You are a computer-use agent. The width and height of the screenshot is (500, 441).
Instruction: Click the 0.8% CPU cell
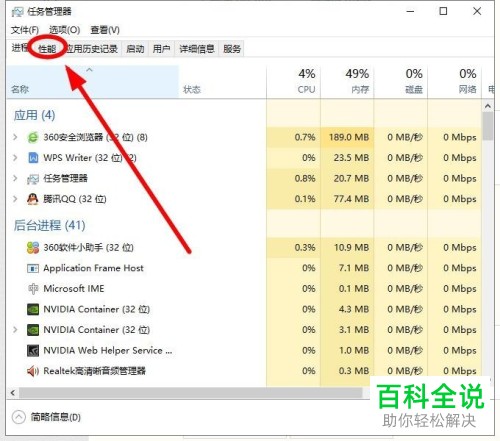point(293,178)
